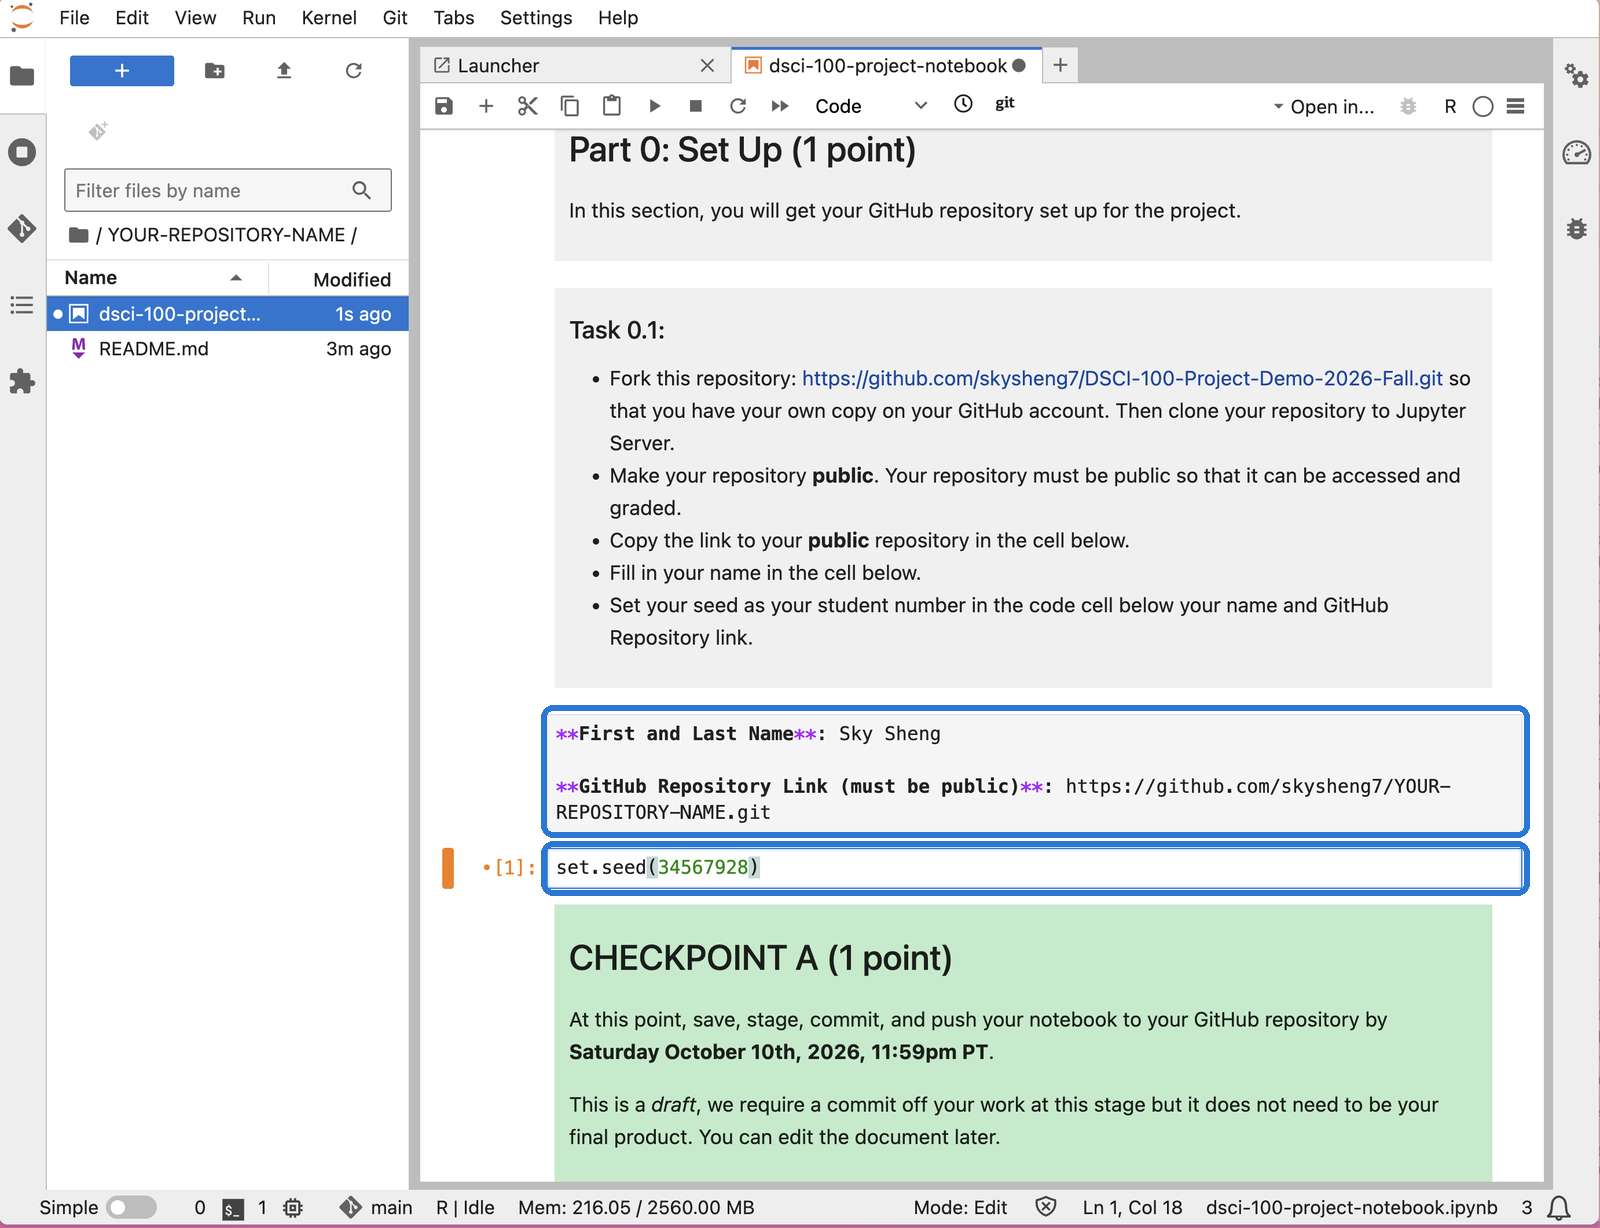Click the Filter files by name field

pyautogui.click(x=228, y=190)
